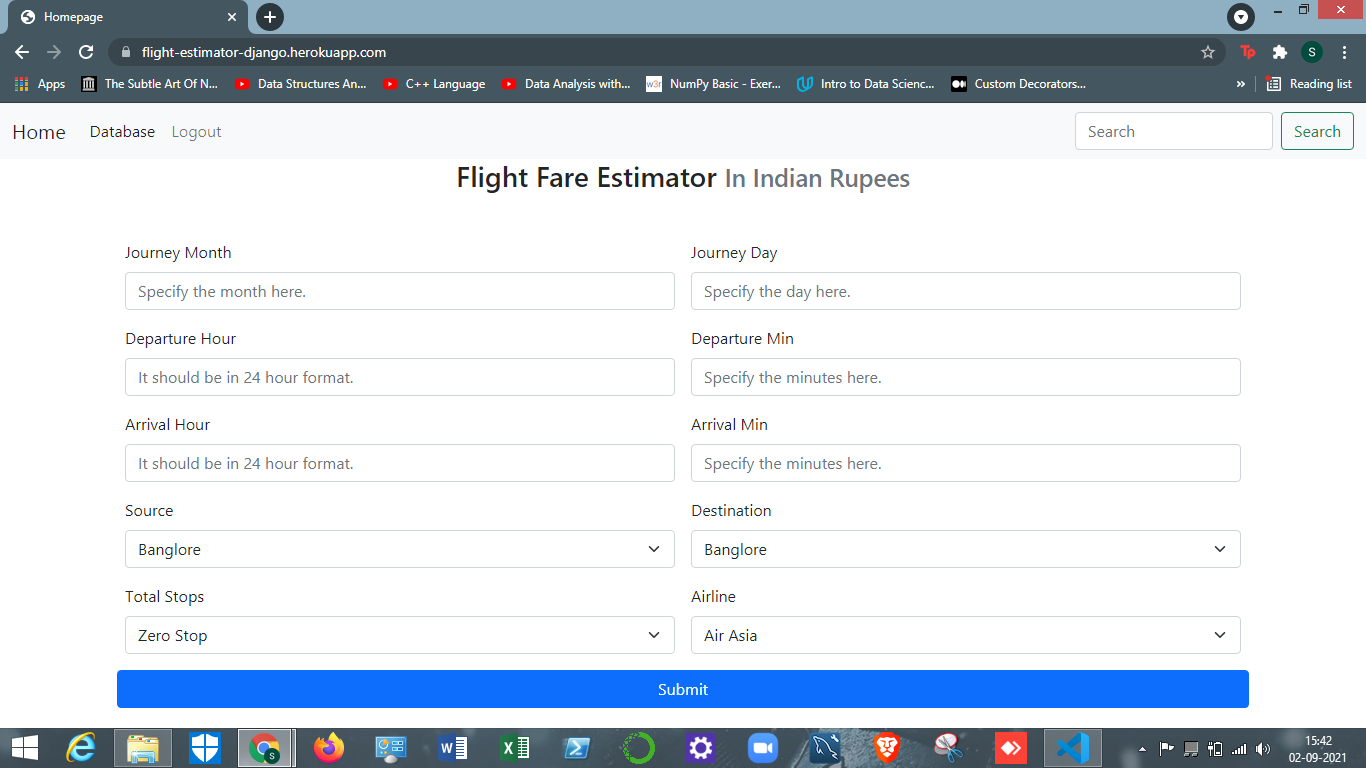Open the Custom Decorators... bookmark

(1018, 84)
